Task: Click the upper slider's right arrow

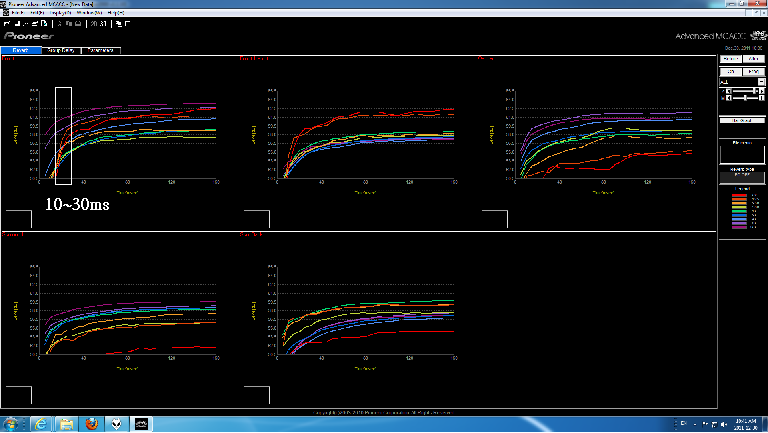Action: 762,91
